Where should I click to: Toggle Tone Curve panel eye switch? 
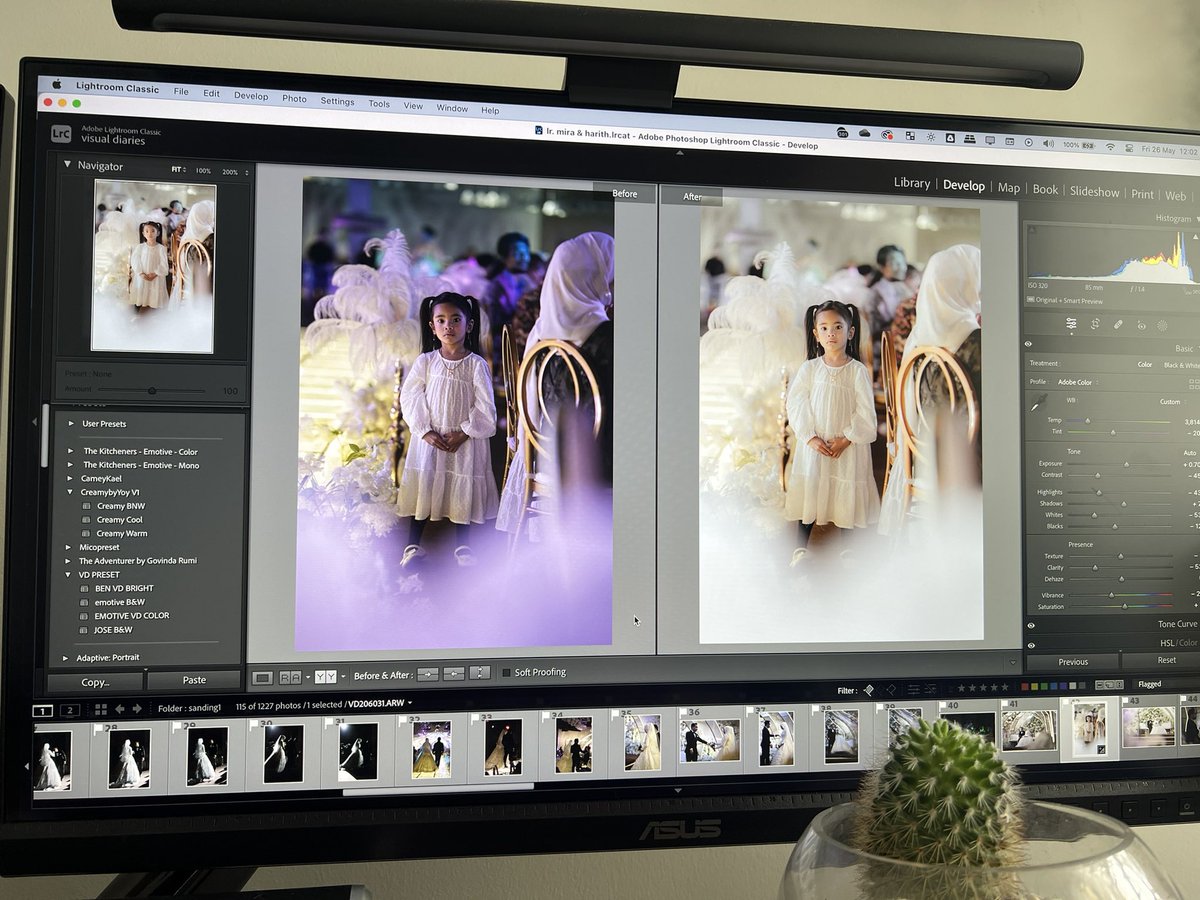coord(1030,625)
